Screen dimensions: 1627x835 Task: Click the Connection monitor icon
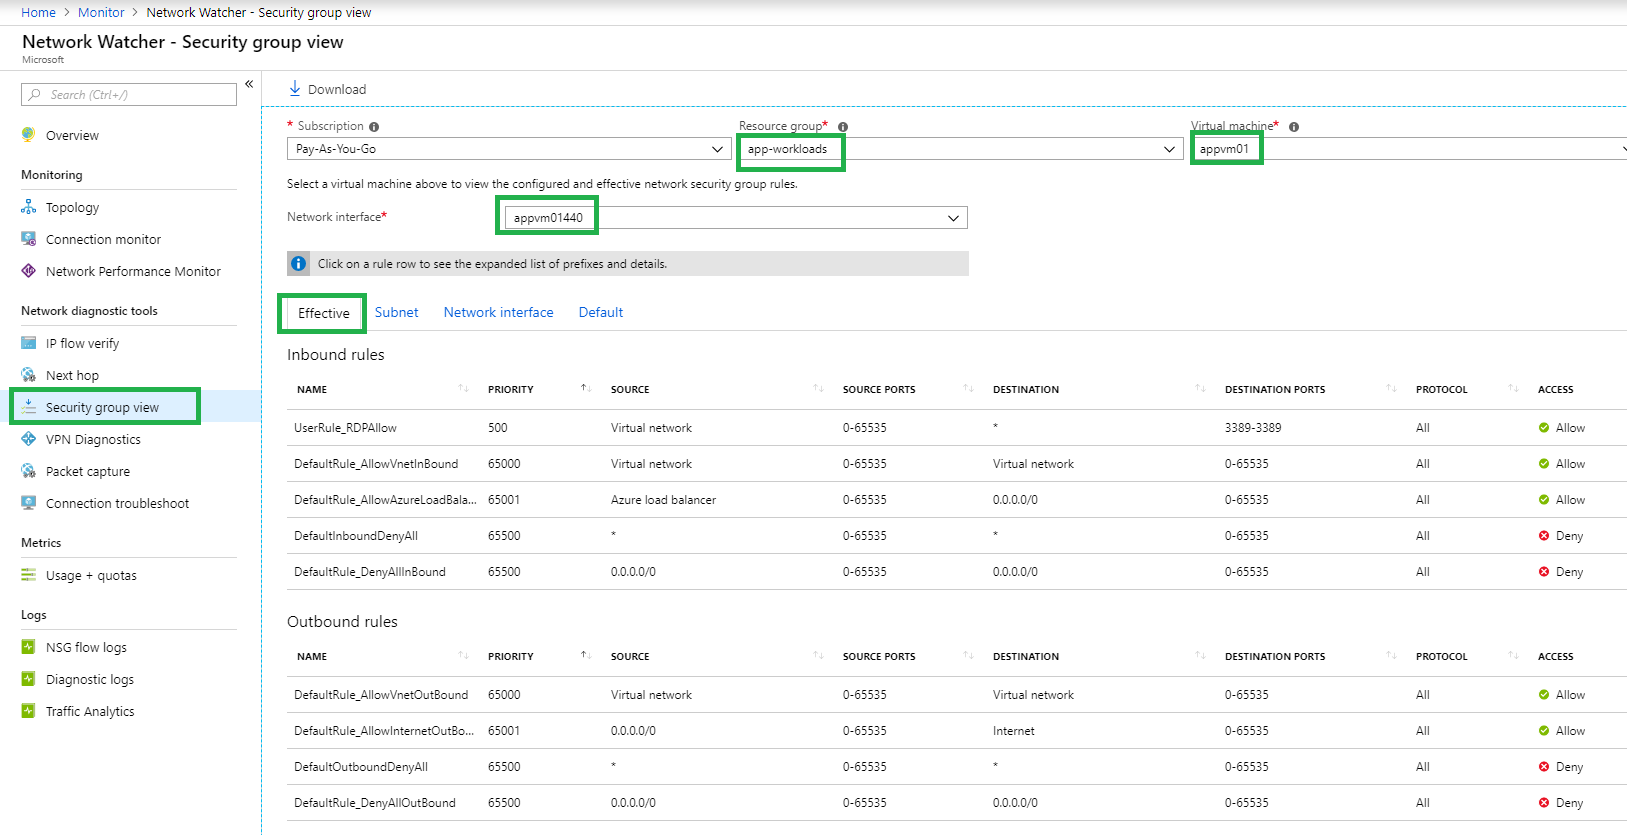28,239
